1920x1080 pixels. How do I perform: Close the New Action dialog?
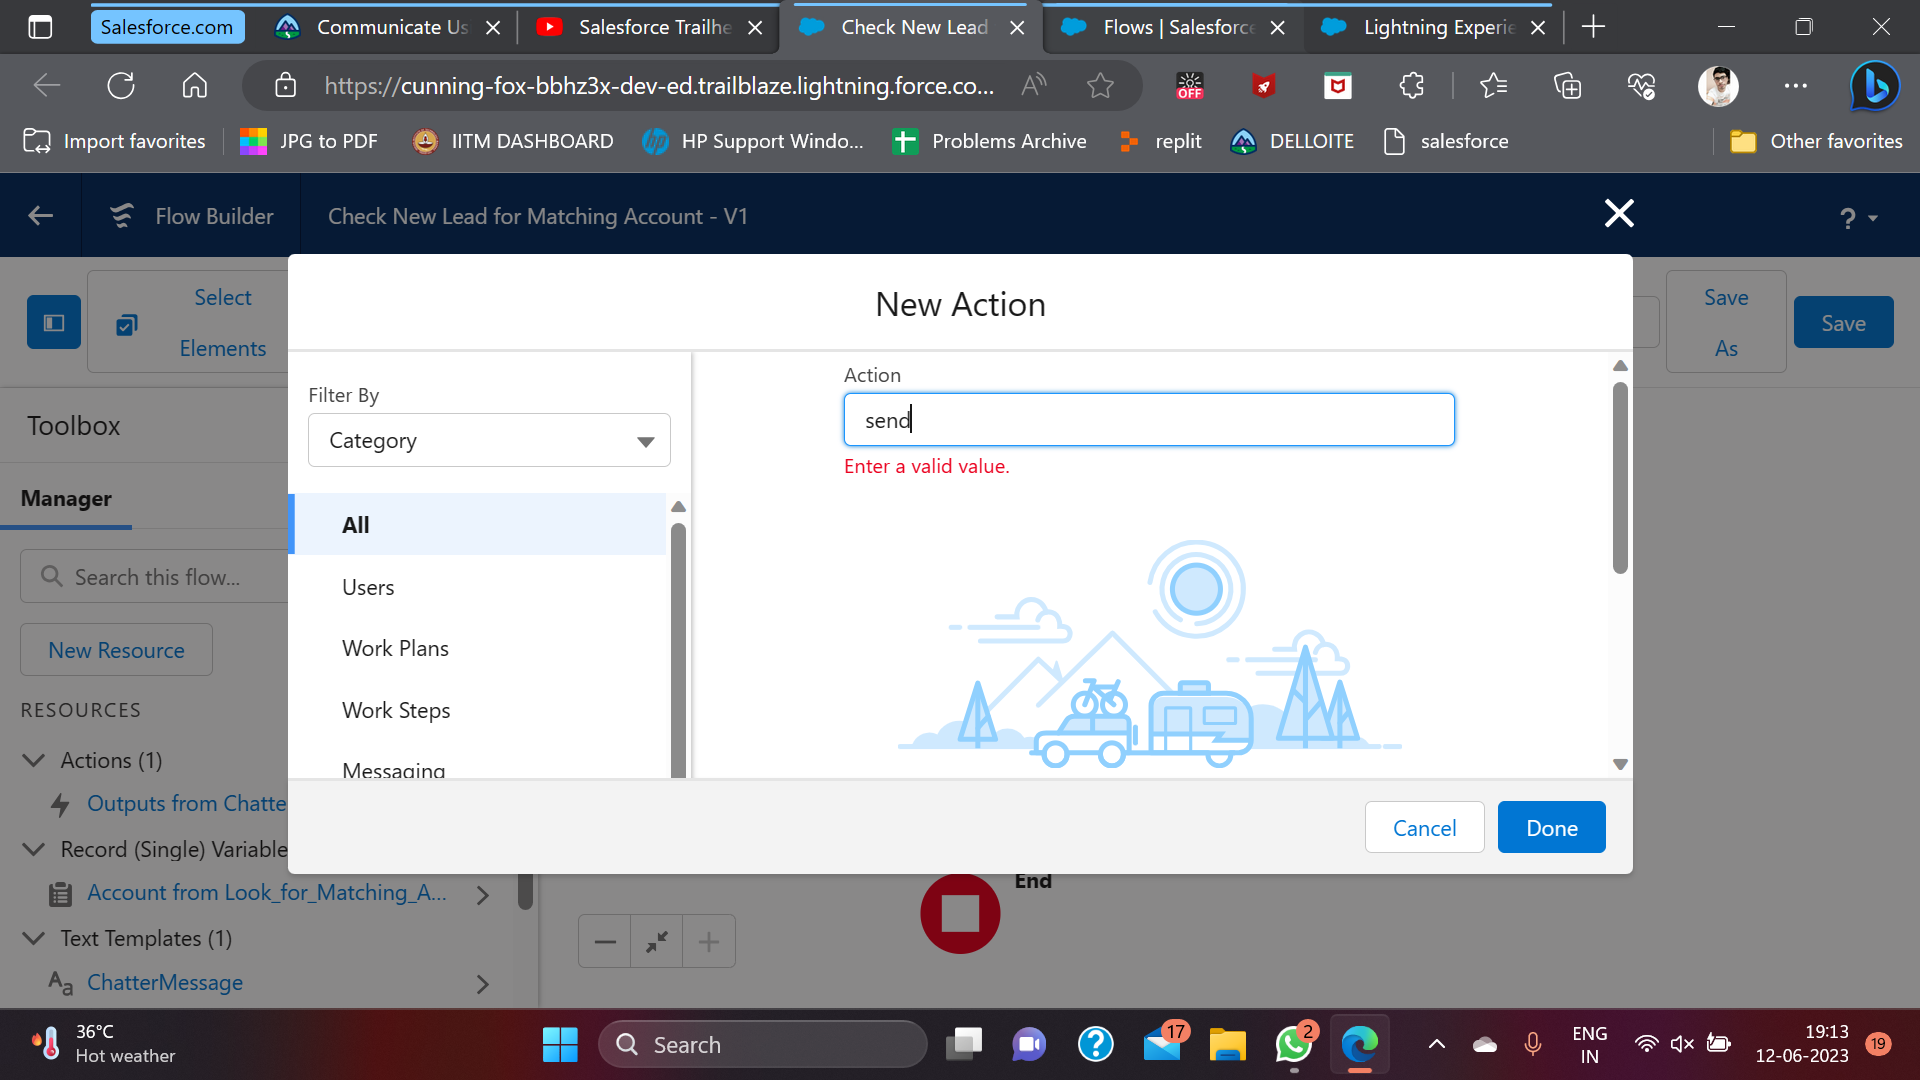point(1619,213)
